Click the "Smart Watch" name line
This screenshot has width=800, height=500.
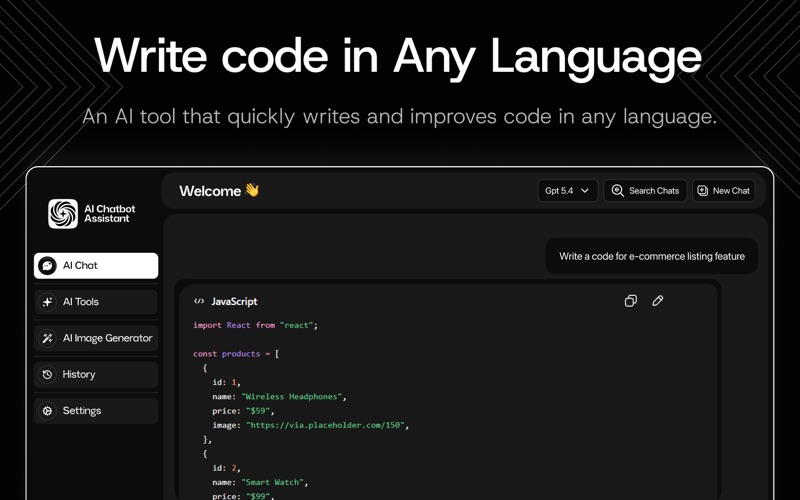[x=260, y=482]
